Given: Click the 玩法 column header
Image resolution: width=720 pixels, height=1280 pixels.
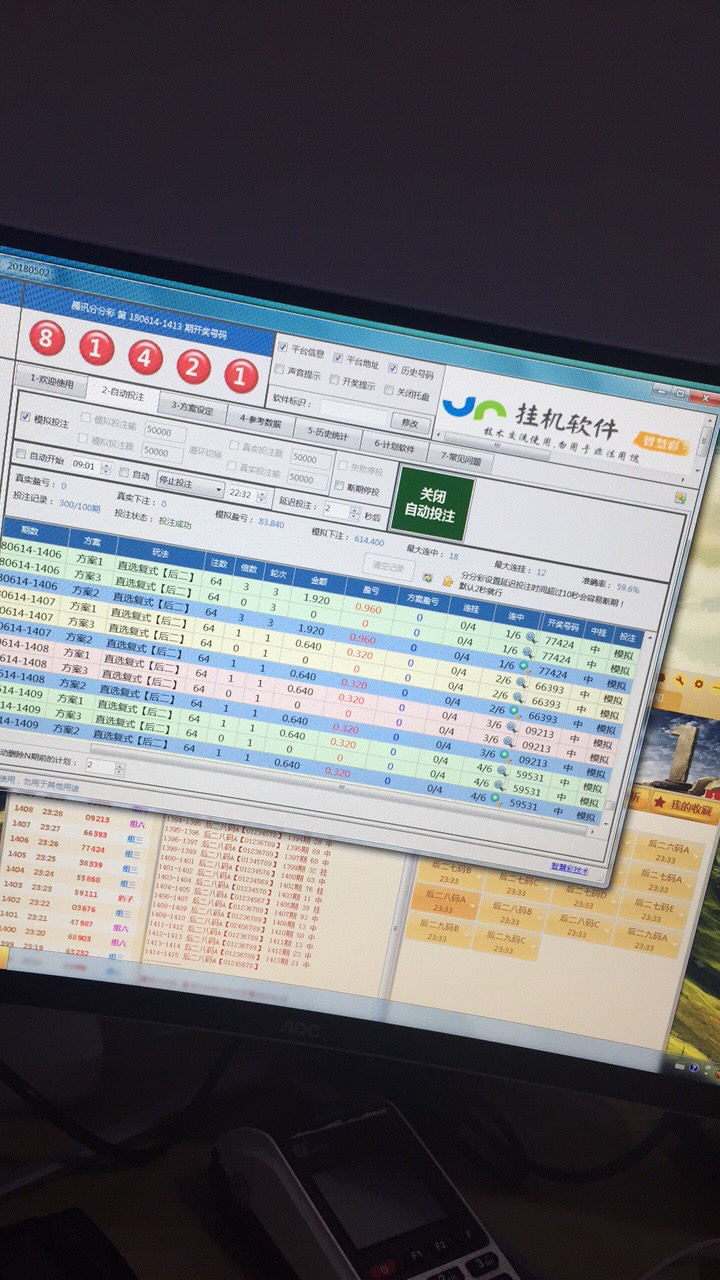Looking at the screenshot, I should pyautogui.click(x=160, y=550).
